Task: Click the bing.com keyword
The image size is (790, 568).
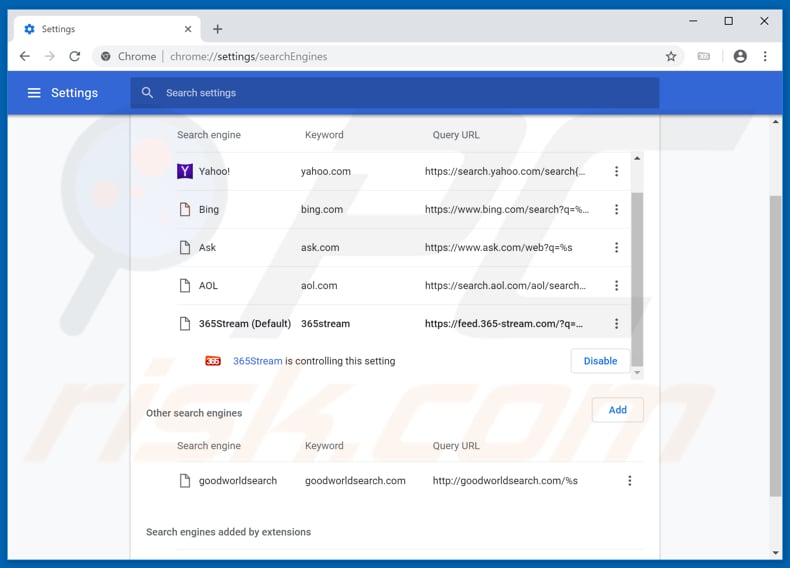Action: pos(322,209)
